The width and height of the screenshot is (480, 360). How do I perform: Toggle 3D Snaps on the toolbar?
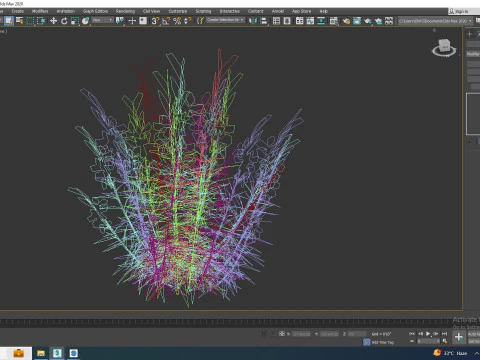155,21
